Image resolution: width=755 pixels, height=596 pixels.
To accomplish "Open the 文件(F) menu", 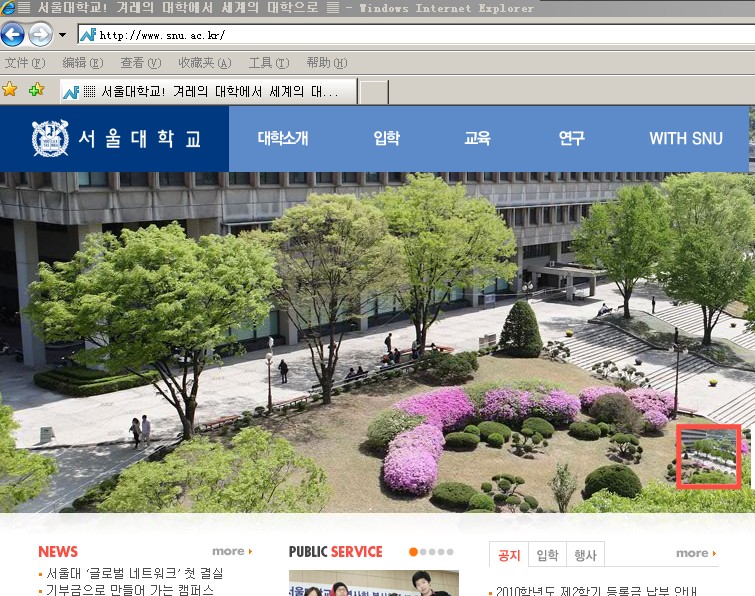I will click(25, 63).
